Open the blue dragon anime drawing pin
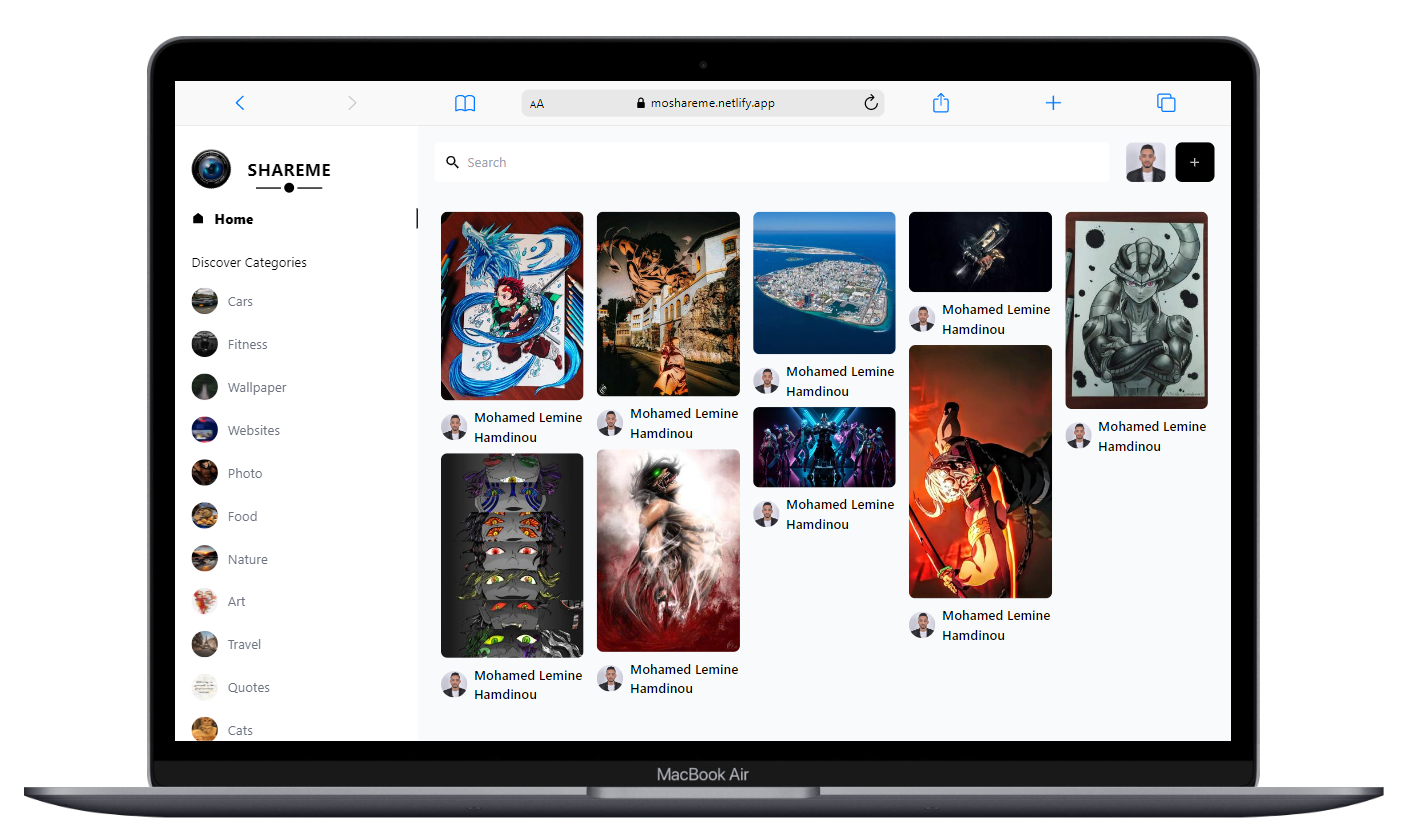This screenshot has width=1421, height=835. [x=512, y=306]
